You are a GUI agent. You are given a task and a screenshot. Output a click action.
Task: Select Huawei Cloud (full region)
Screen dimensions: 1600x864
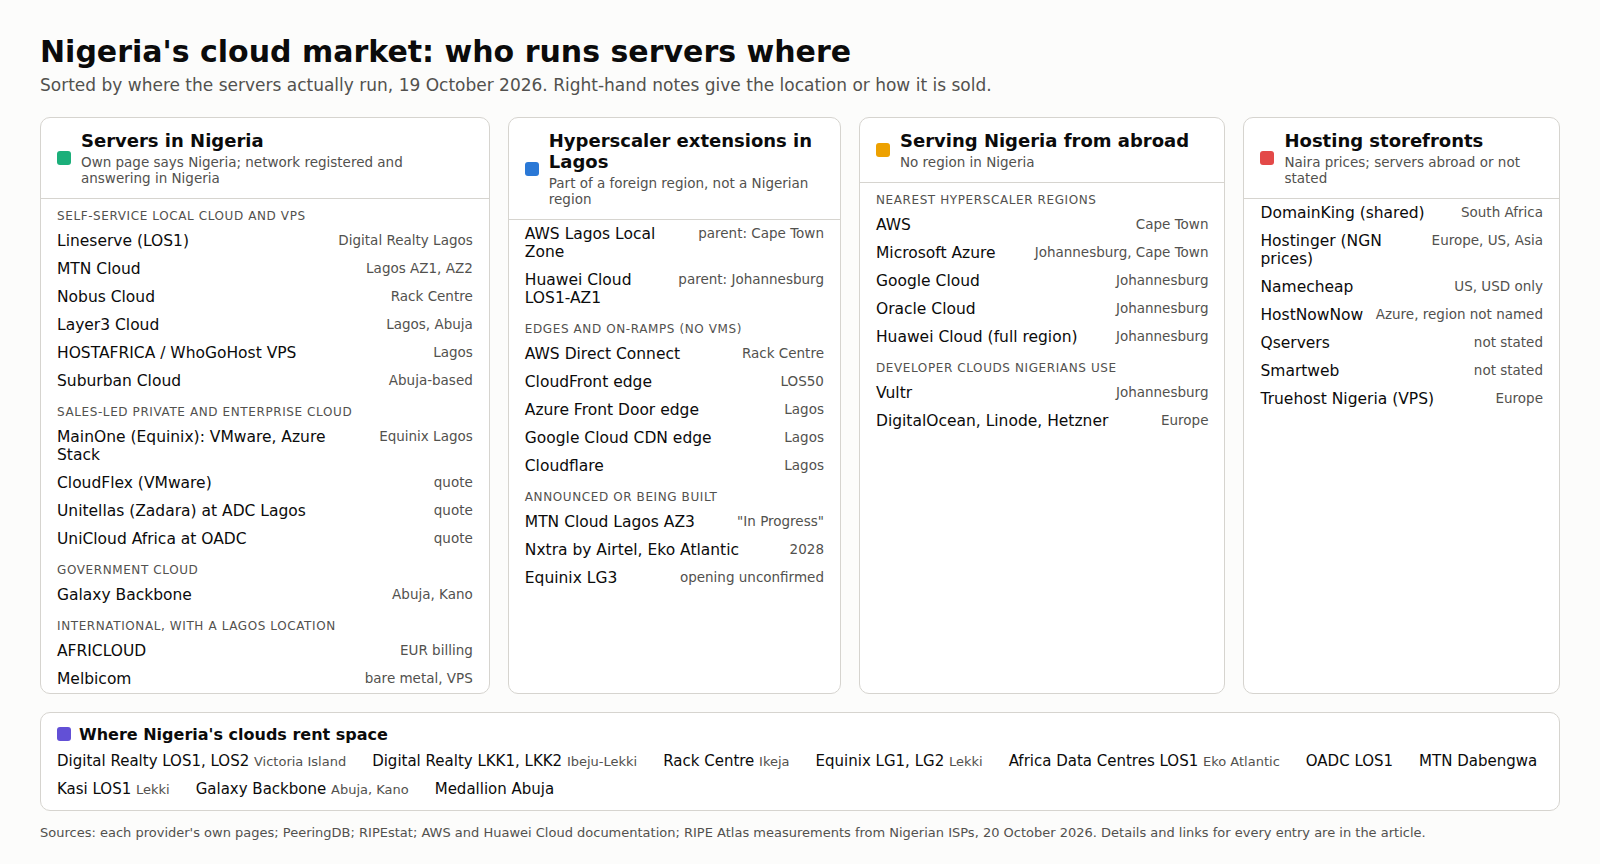click(x=1042, y=336)
